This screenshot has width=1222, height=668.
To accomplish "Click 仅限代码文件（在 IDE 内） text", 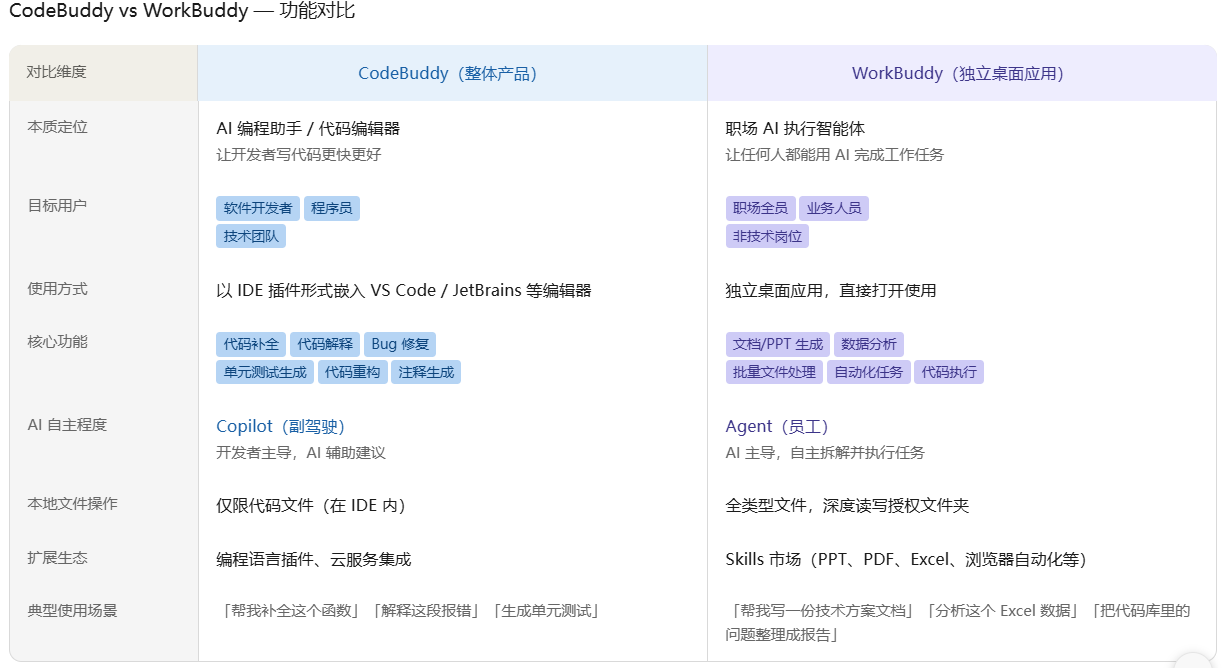I will coord(312,505).
